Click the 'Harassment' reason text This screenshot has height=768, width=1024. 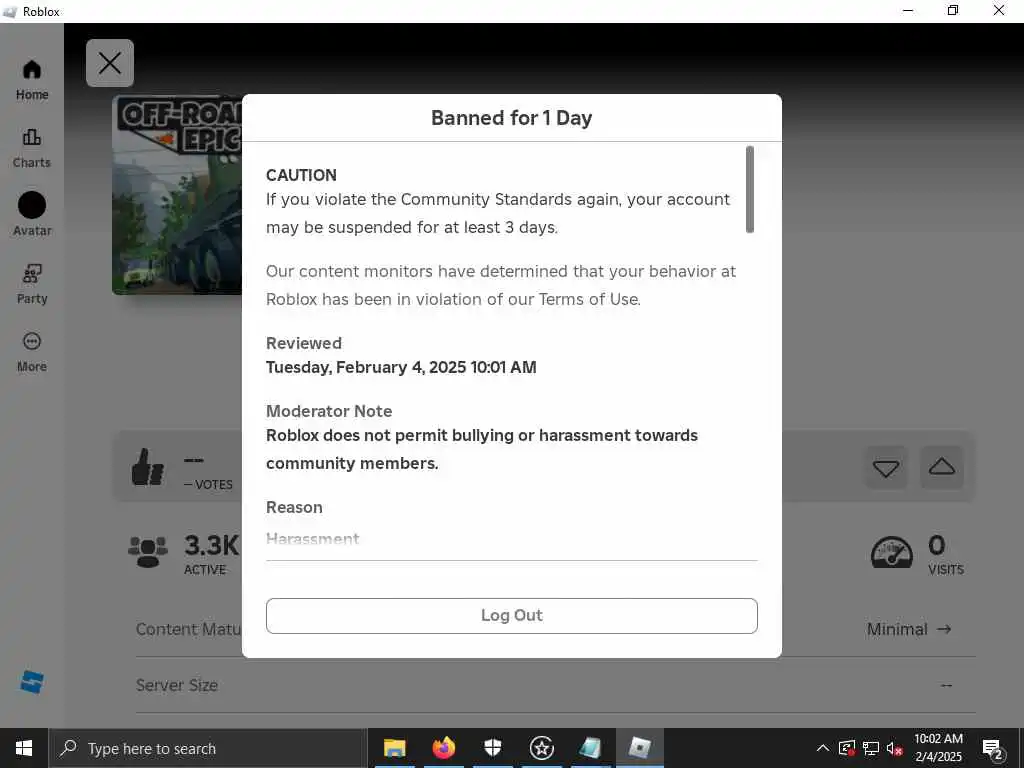pyautogui.click(x=312, y=539)
